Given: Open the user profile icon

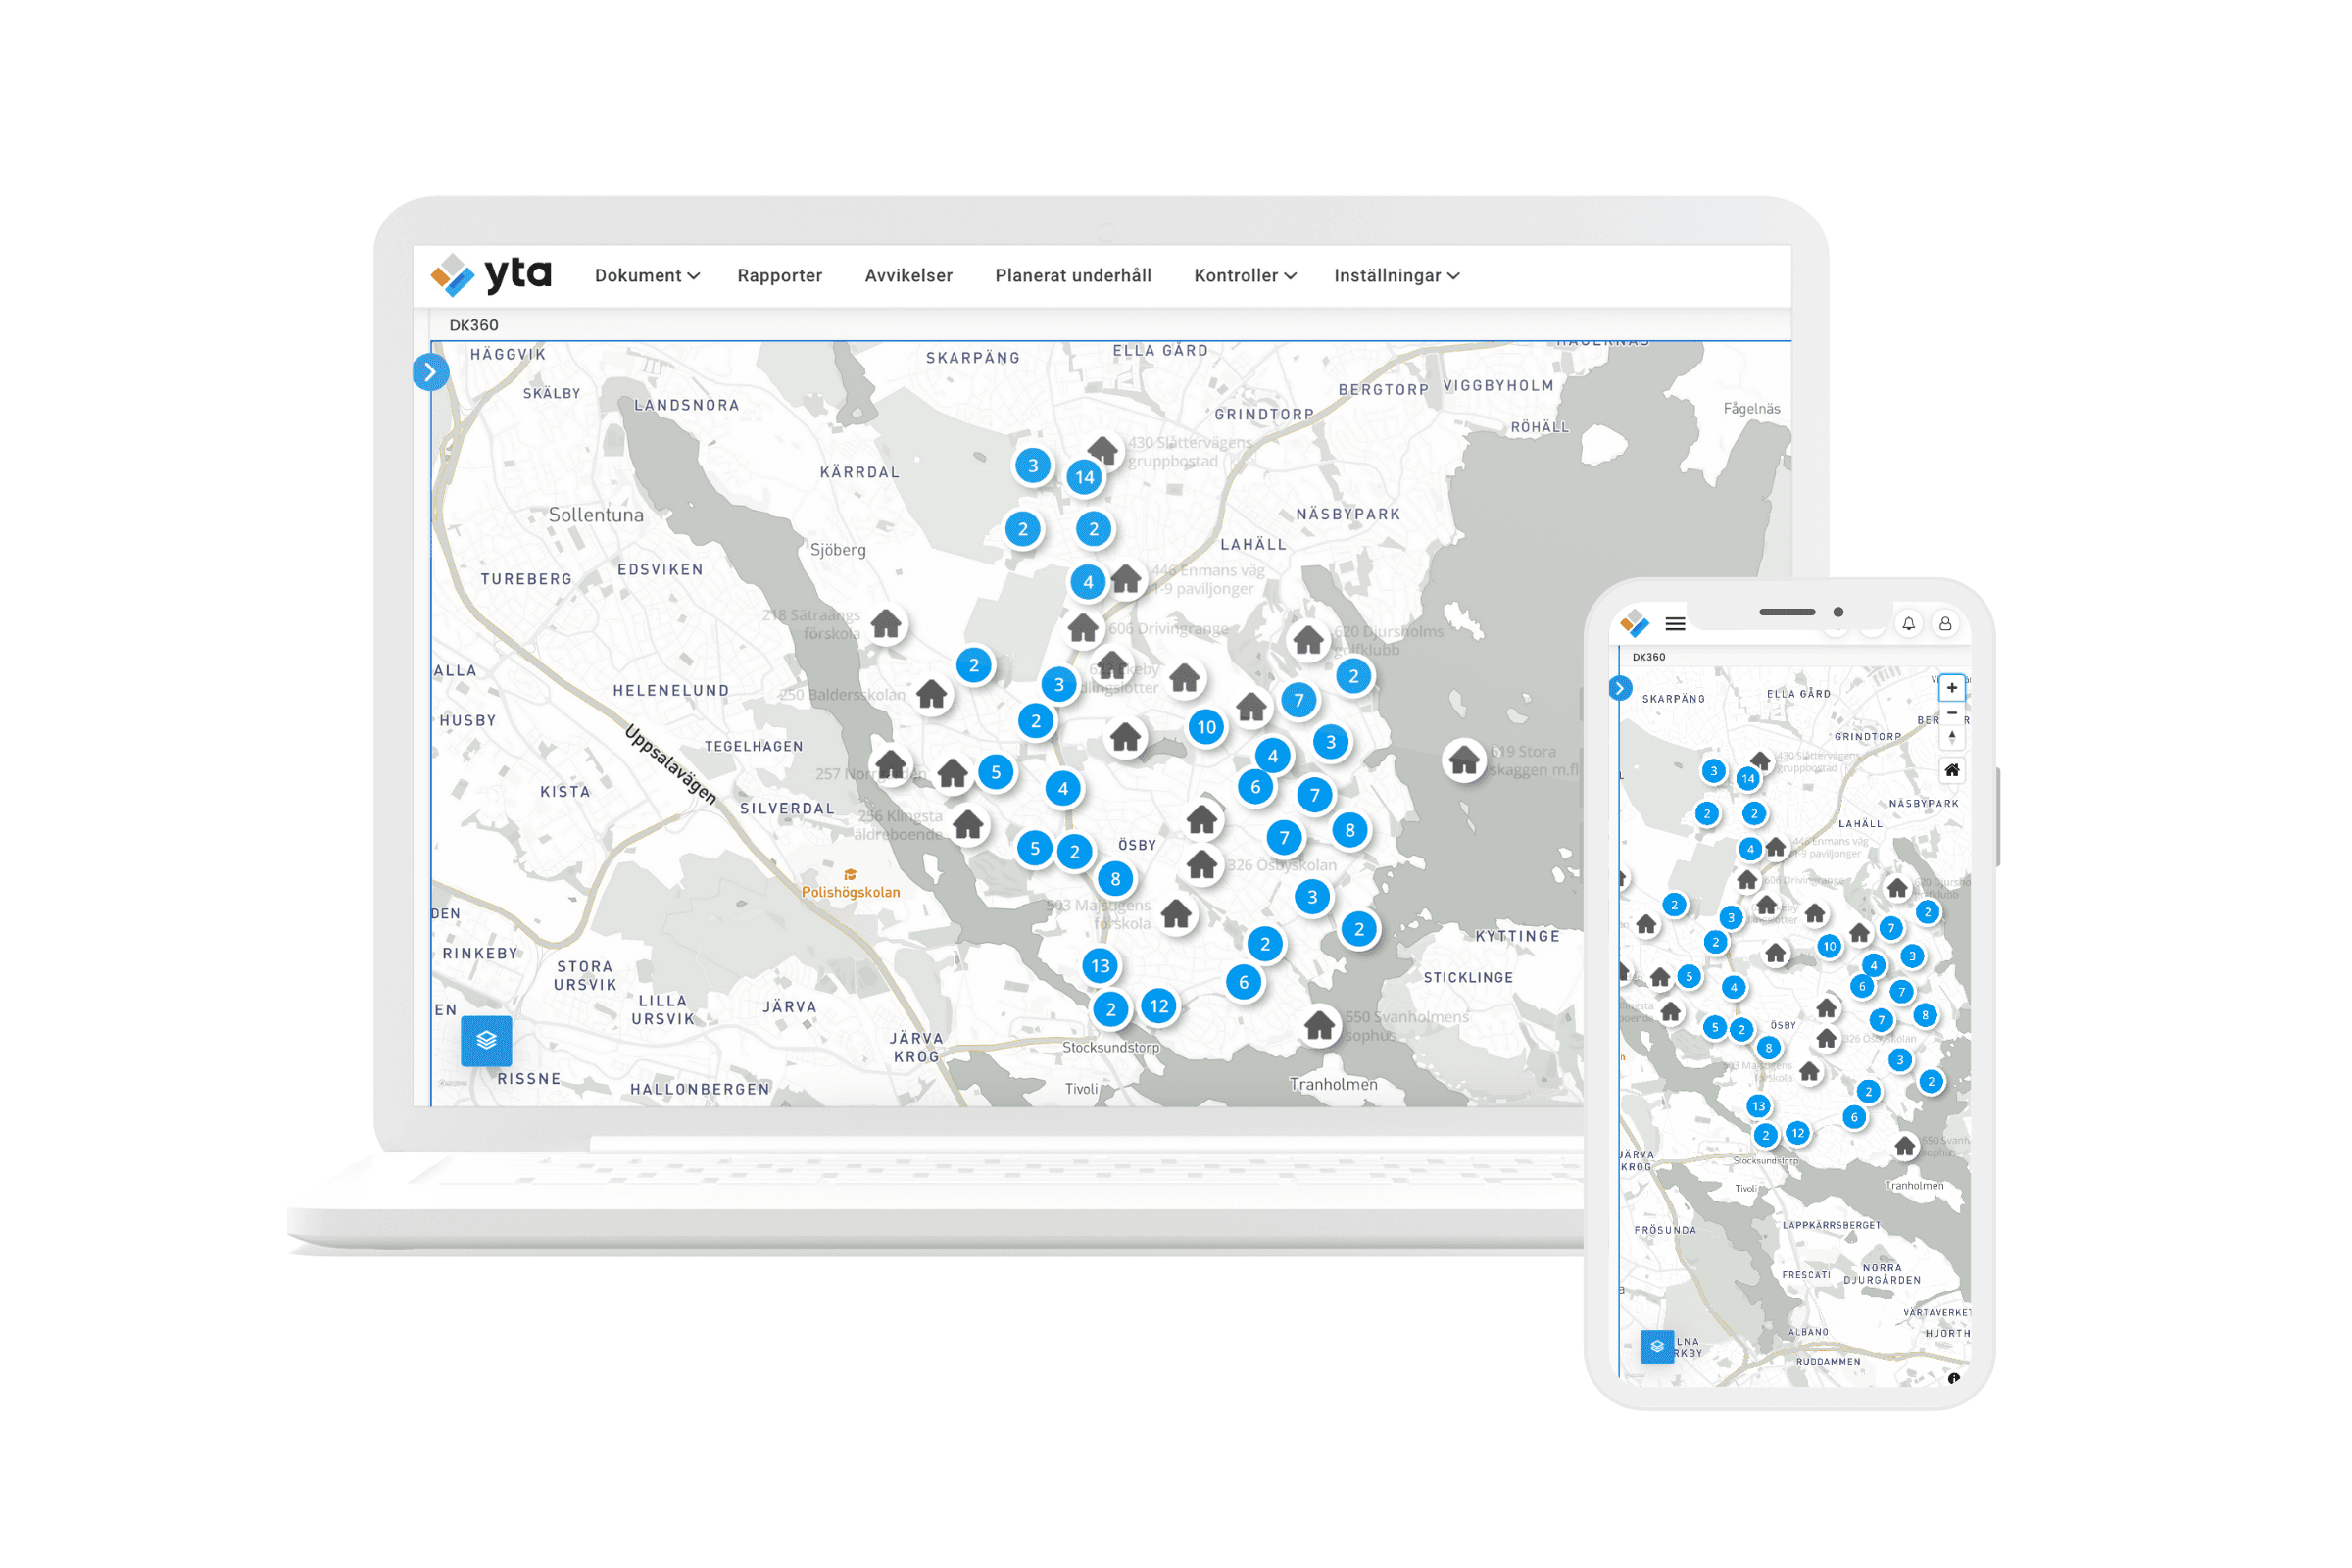Looking at the screenshot, I should (x=1945, y=624).
